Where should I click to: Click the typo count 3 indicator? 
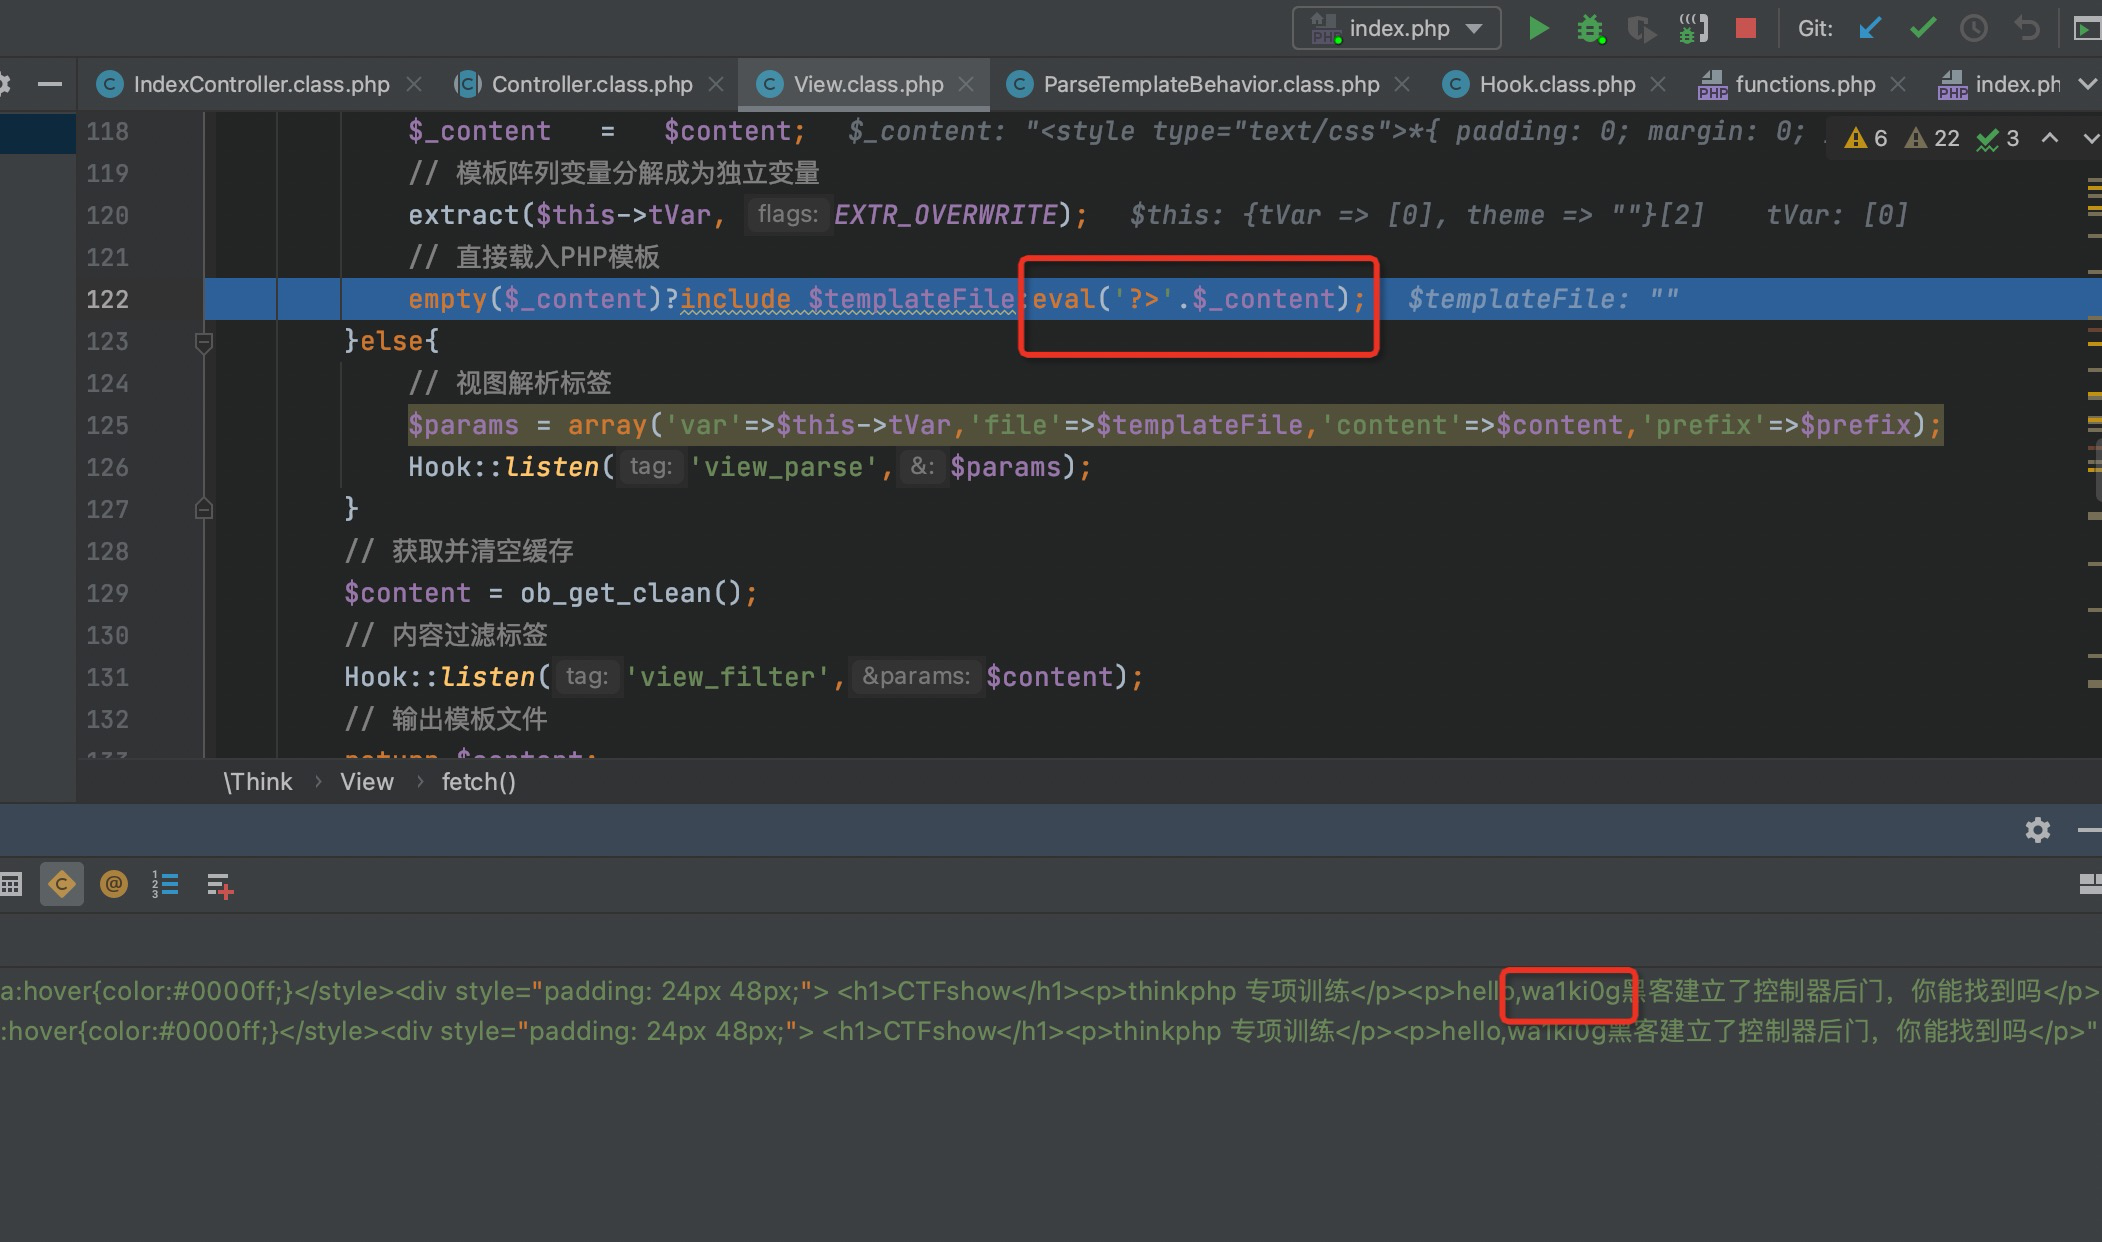pos(1998,138)
